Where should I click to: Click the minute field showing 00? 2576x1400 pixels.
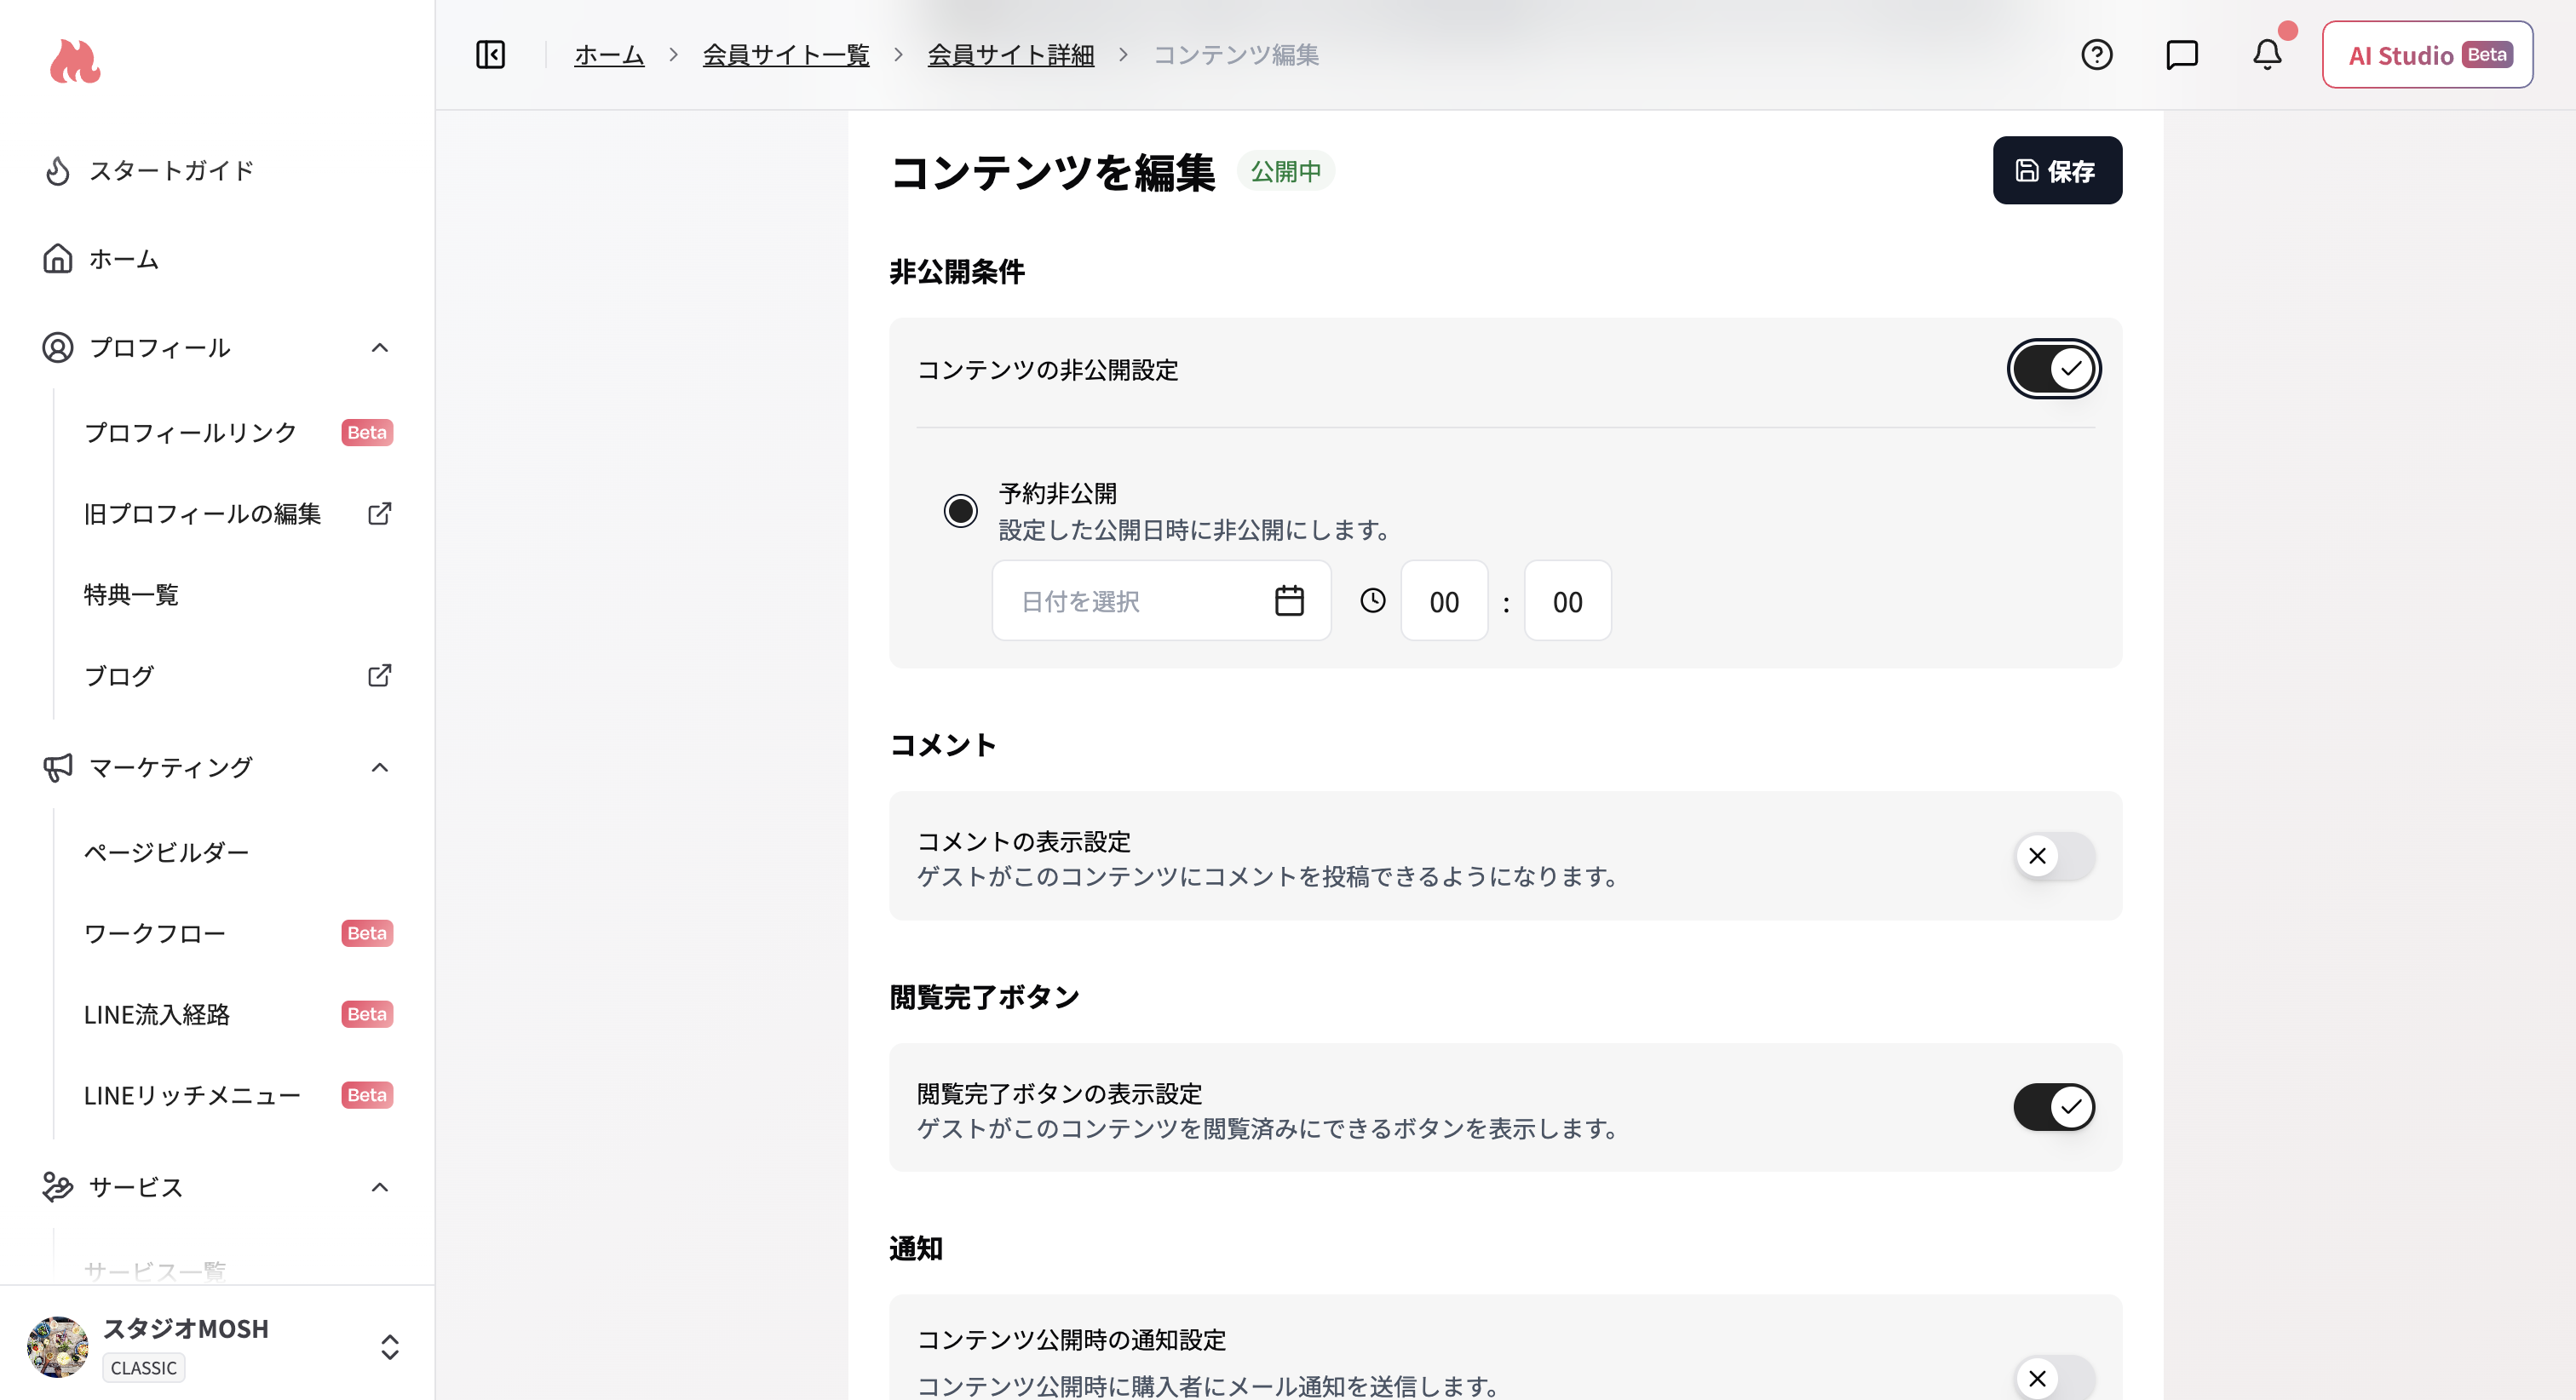click(1567, 601)
